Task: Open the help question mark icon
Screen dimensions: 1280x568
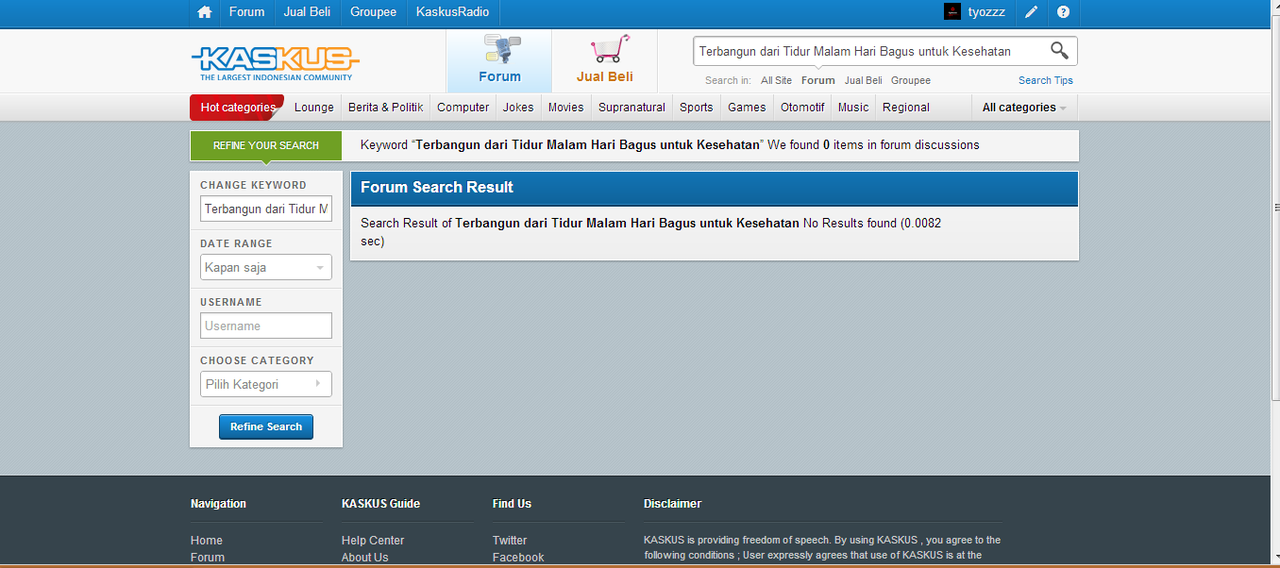Action: click(x=1063, y=12)
